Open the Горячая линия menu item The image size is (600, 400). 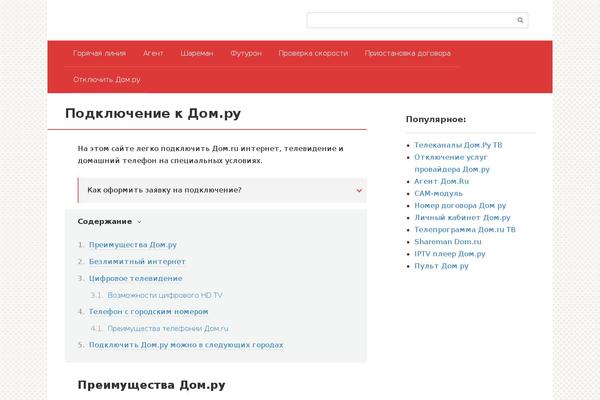point(99,54)
